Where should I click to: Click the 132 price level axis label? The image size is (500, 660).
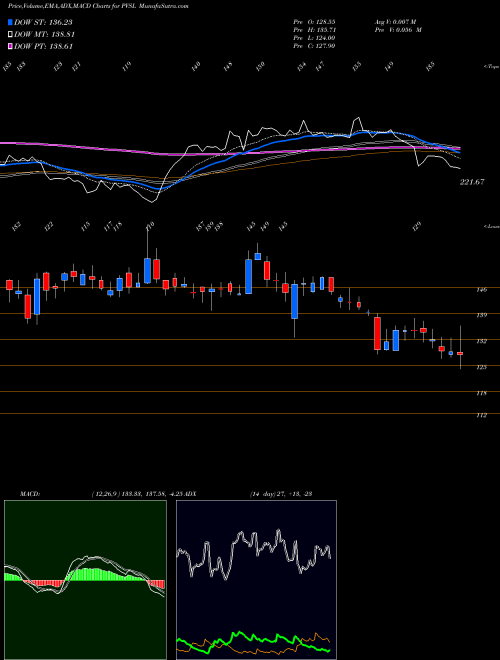tap(482, 341)
